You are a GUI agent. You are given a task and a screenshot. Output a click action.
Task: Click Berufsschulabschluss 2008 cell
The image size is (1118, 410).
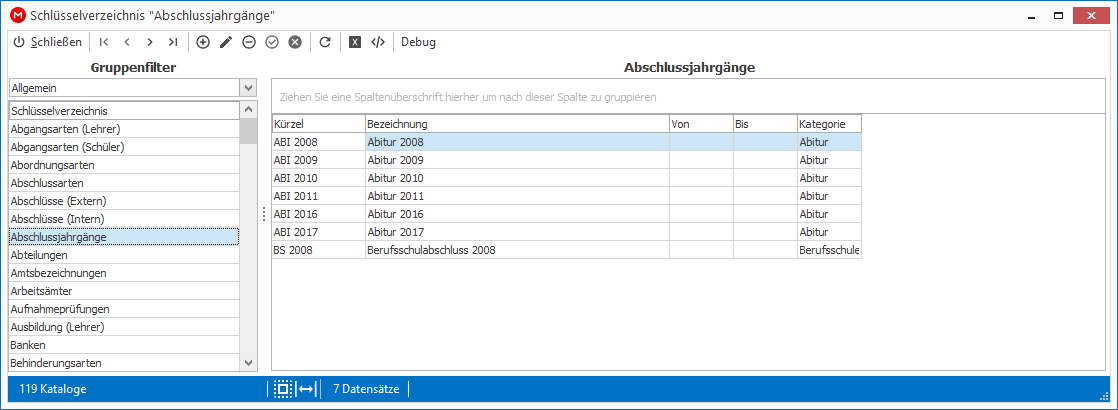click(517, 250)
